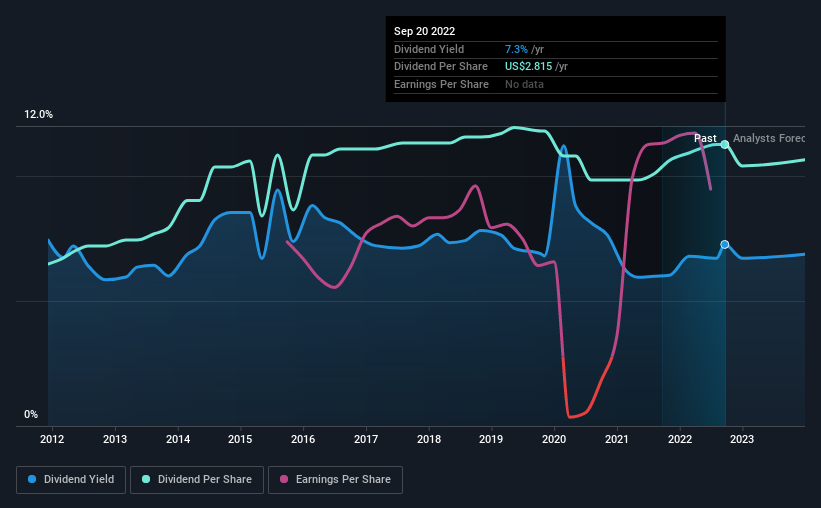821x508 pixels.
Task: Click the 2012 x-axis year label
Action: point(52,439)
